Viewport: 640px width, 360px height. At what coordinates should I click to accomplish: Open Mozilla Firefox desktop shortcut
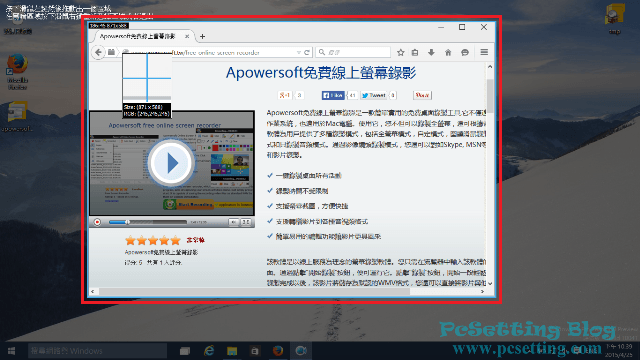pos(17,71)
